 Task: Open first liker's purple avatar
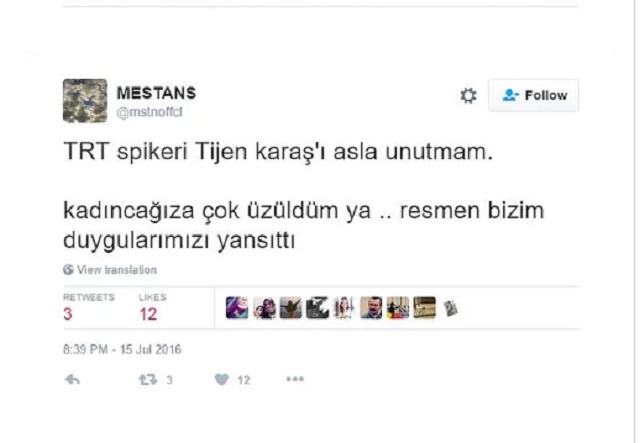pyautogui.click(x=237, y=307)
